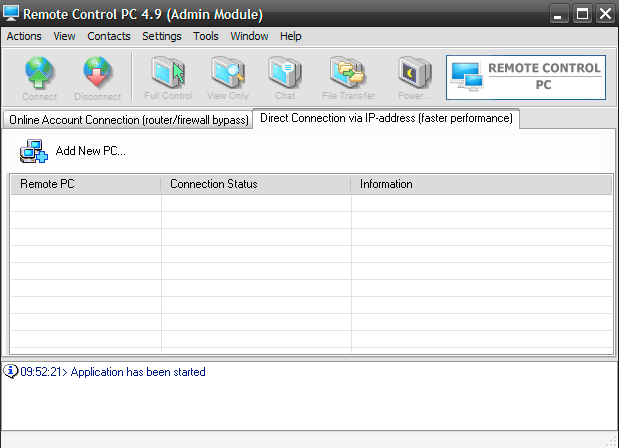Start a Full Control session

168,78
